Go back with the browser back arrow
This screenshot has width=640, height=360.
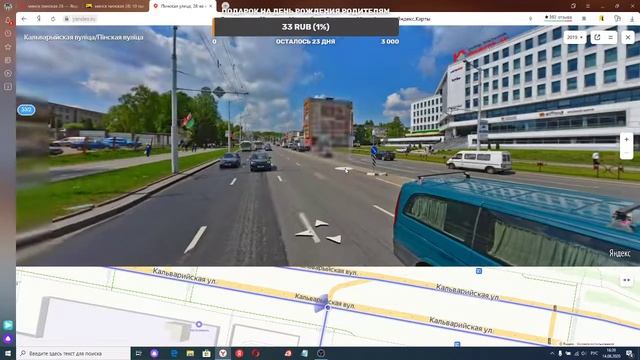(24, 19)
